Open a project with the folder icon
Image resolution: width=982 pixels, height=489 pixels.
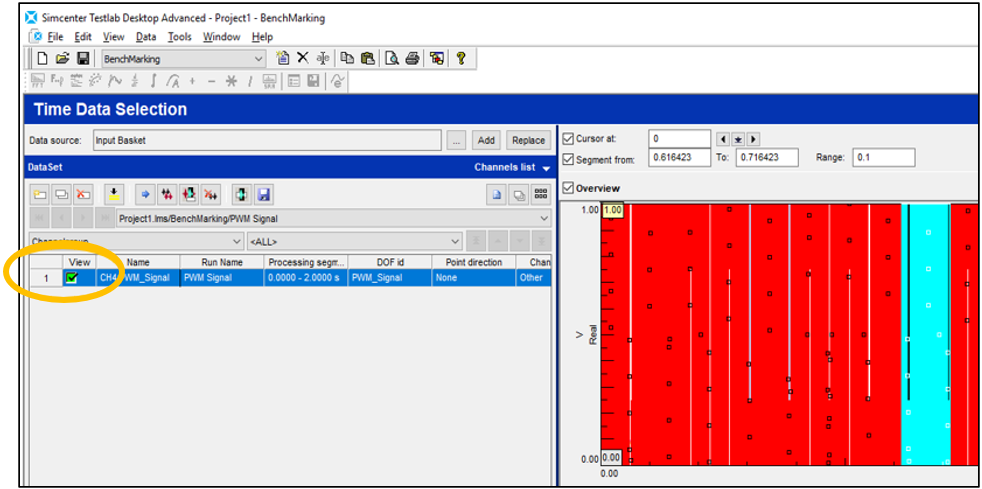[62, 59]
